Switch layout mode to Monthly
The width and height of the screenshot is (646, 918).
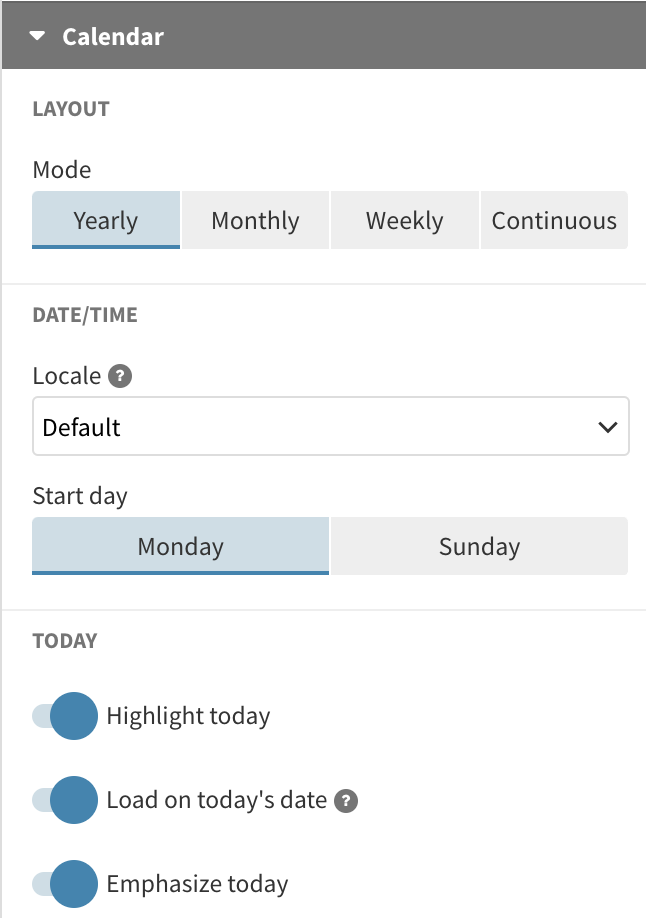pos(255,221)
